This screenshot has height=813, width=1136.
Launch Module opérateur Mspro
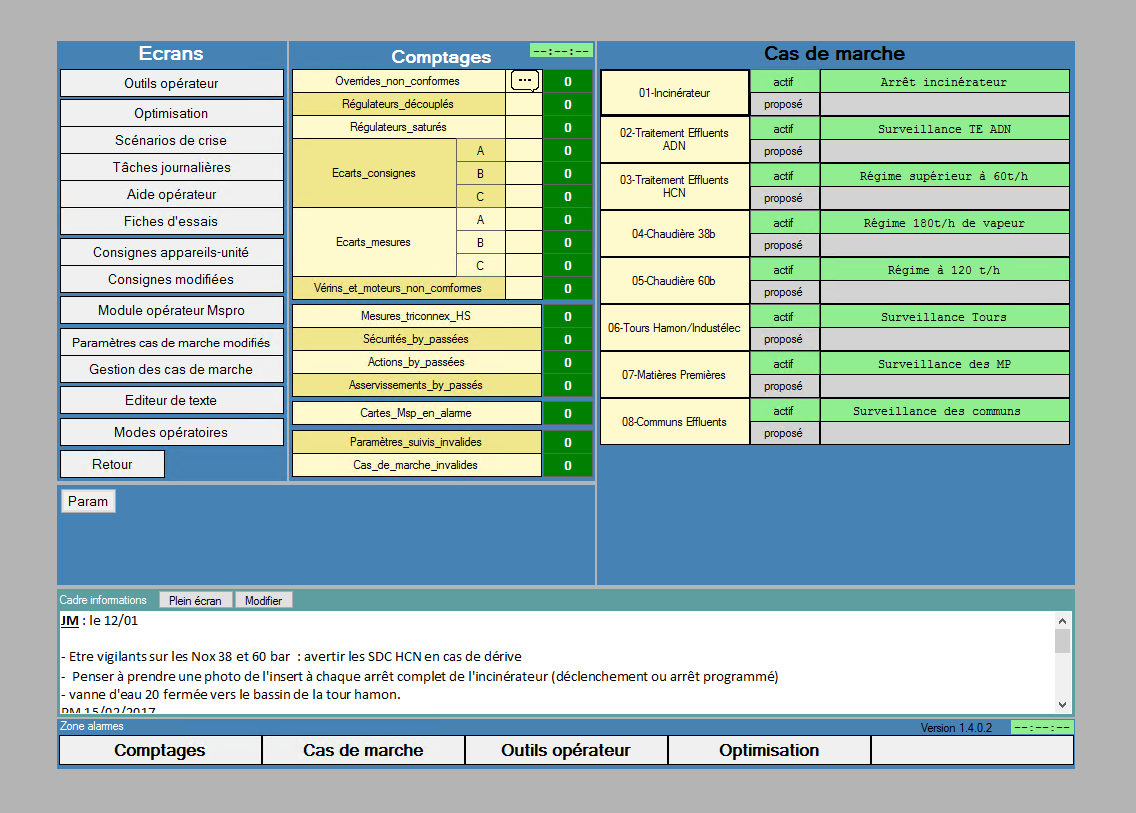[172, 310]
